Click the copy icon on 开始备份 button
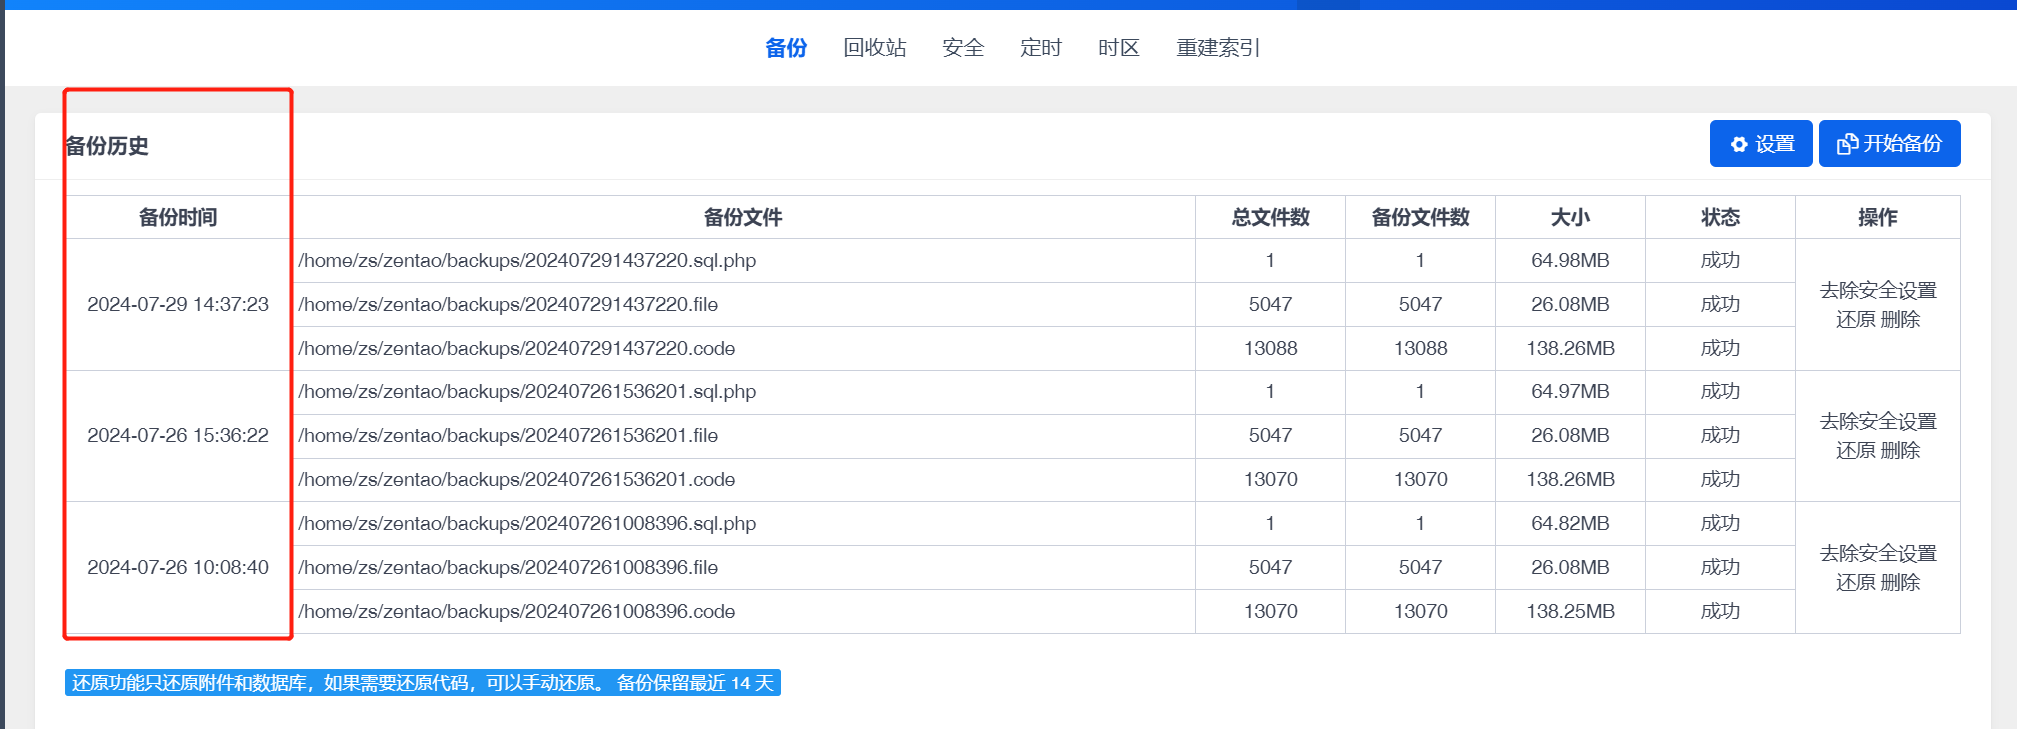This screenshot has height=729, width=2017. [x=1847, y=145]
